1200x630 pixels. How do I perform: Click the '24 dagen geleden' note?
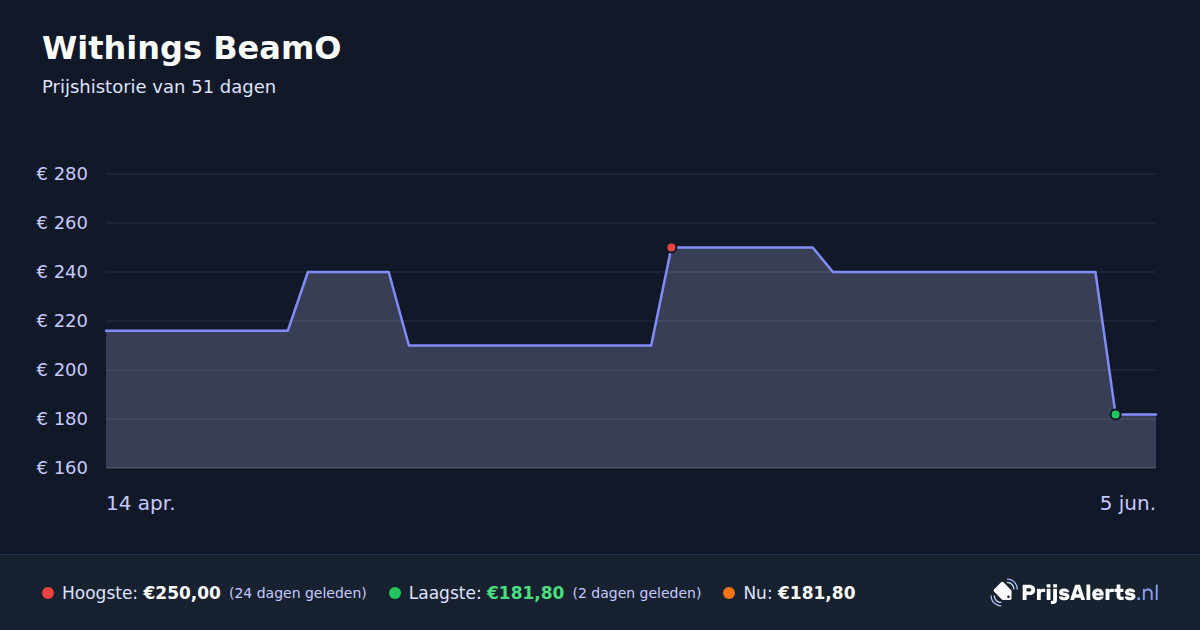coord(298,593)
